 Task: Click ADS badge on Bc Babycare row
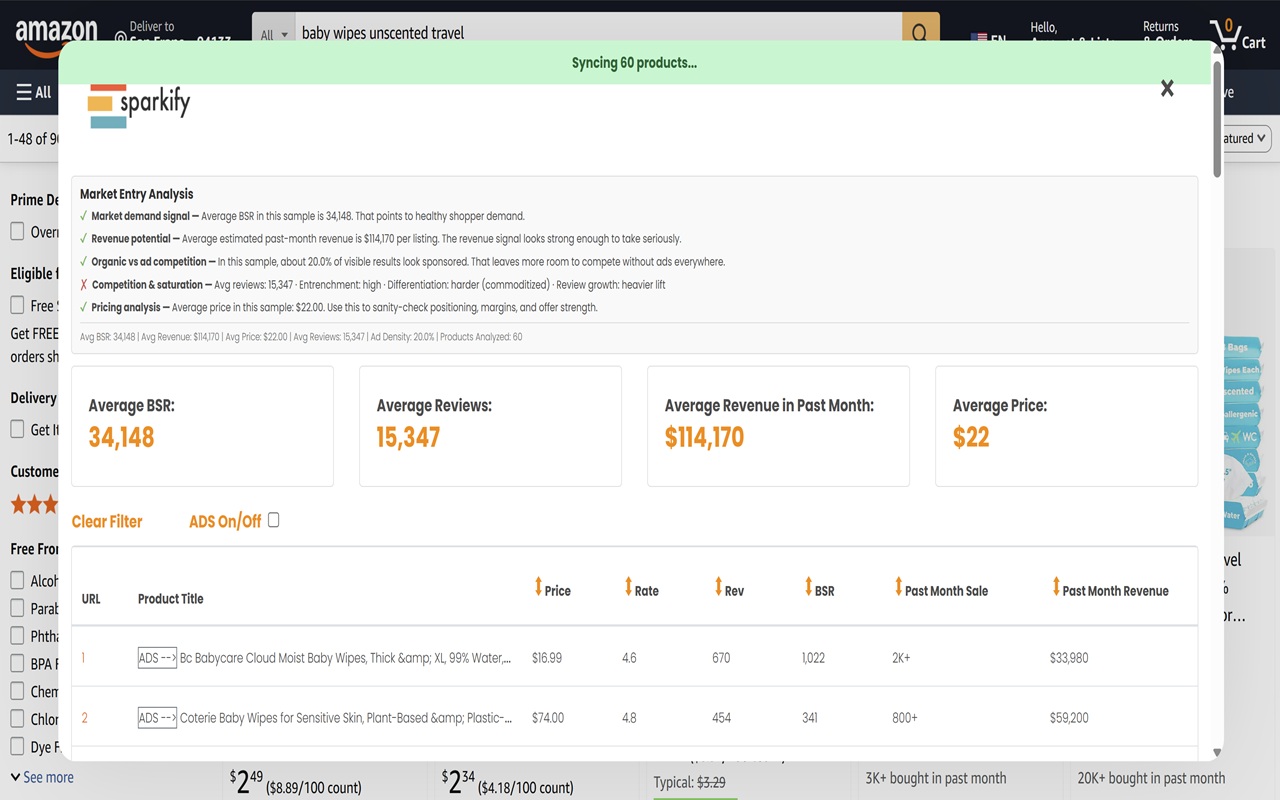coord(157,658)
